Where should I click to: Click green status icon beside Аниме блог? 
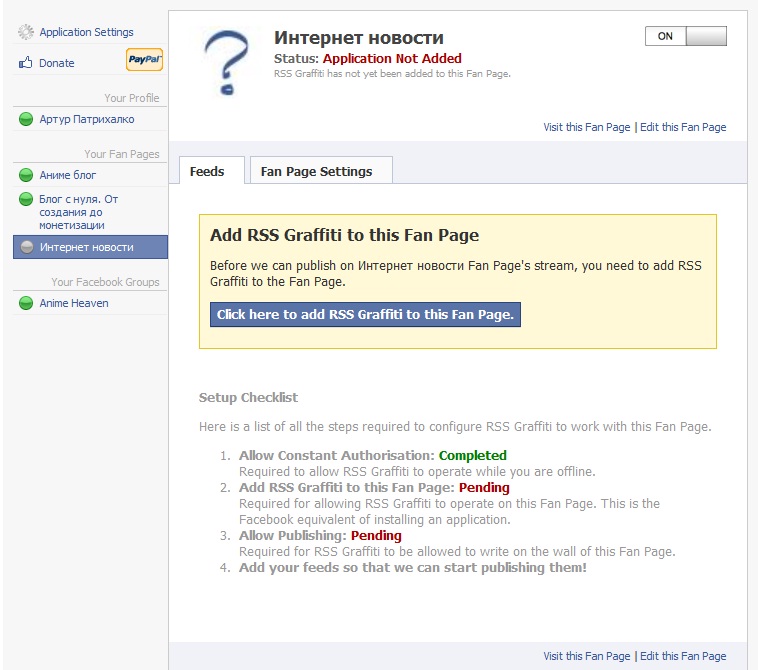pyautogui.click(x=26, y=176)
